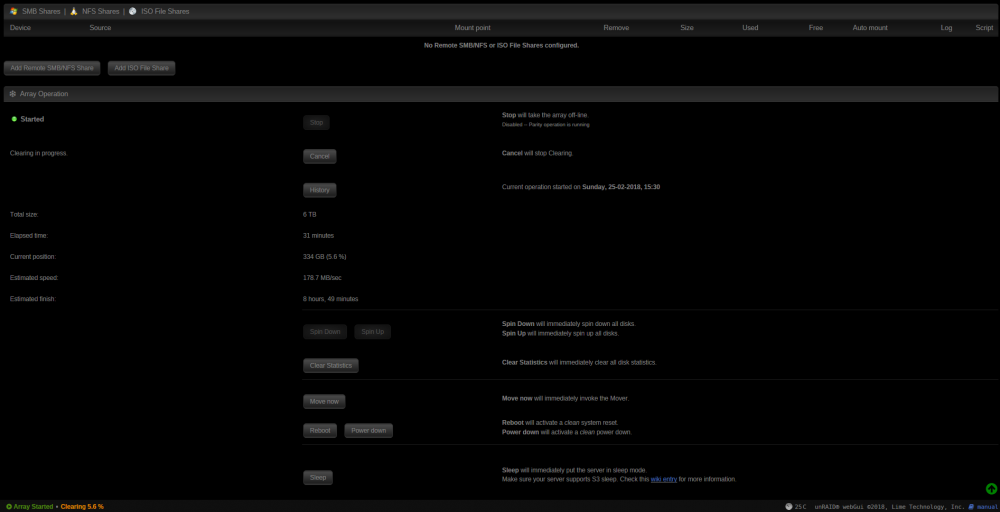1000x512 pixels.
Task: Click the 31 minutes elapsed time value
Action: pyautogui.click(x=318, y=236)
